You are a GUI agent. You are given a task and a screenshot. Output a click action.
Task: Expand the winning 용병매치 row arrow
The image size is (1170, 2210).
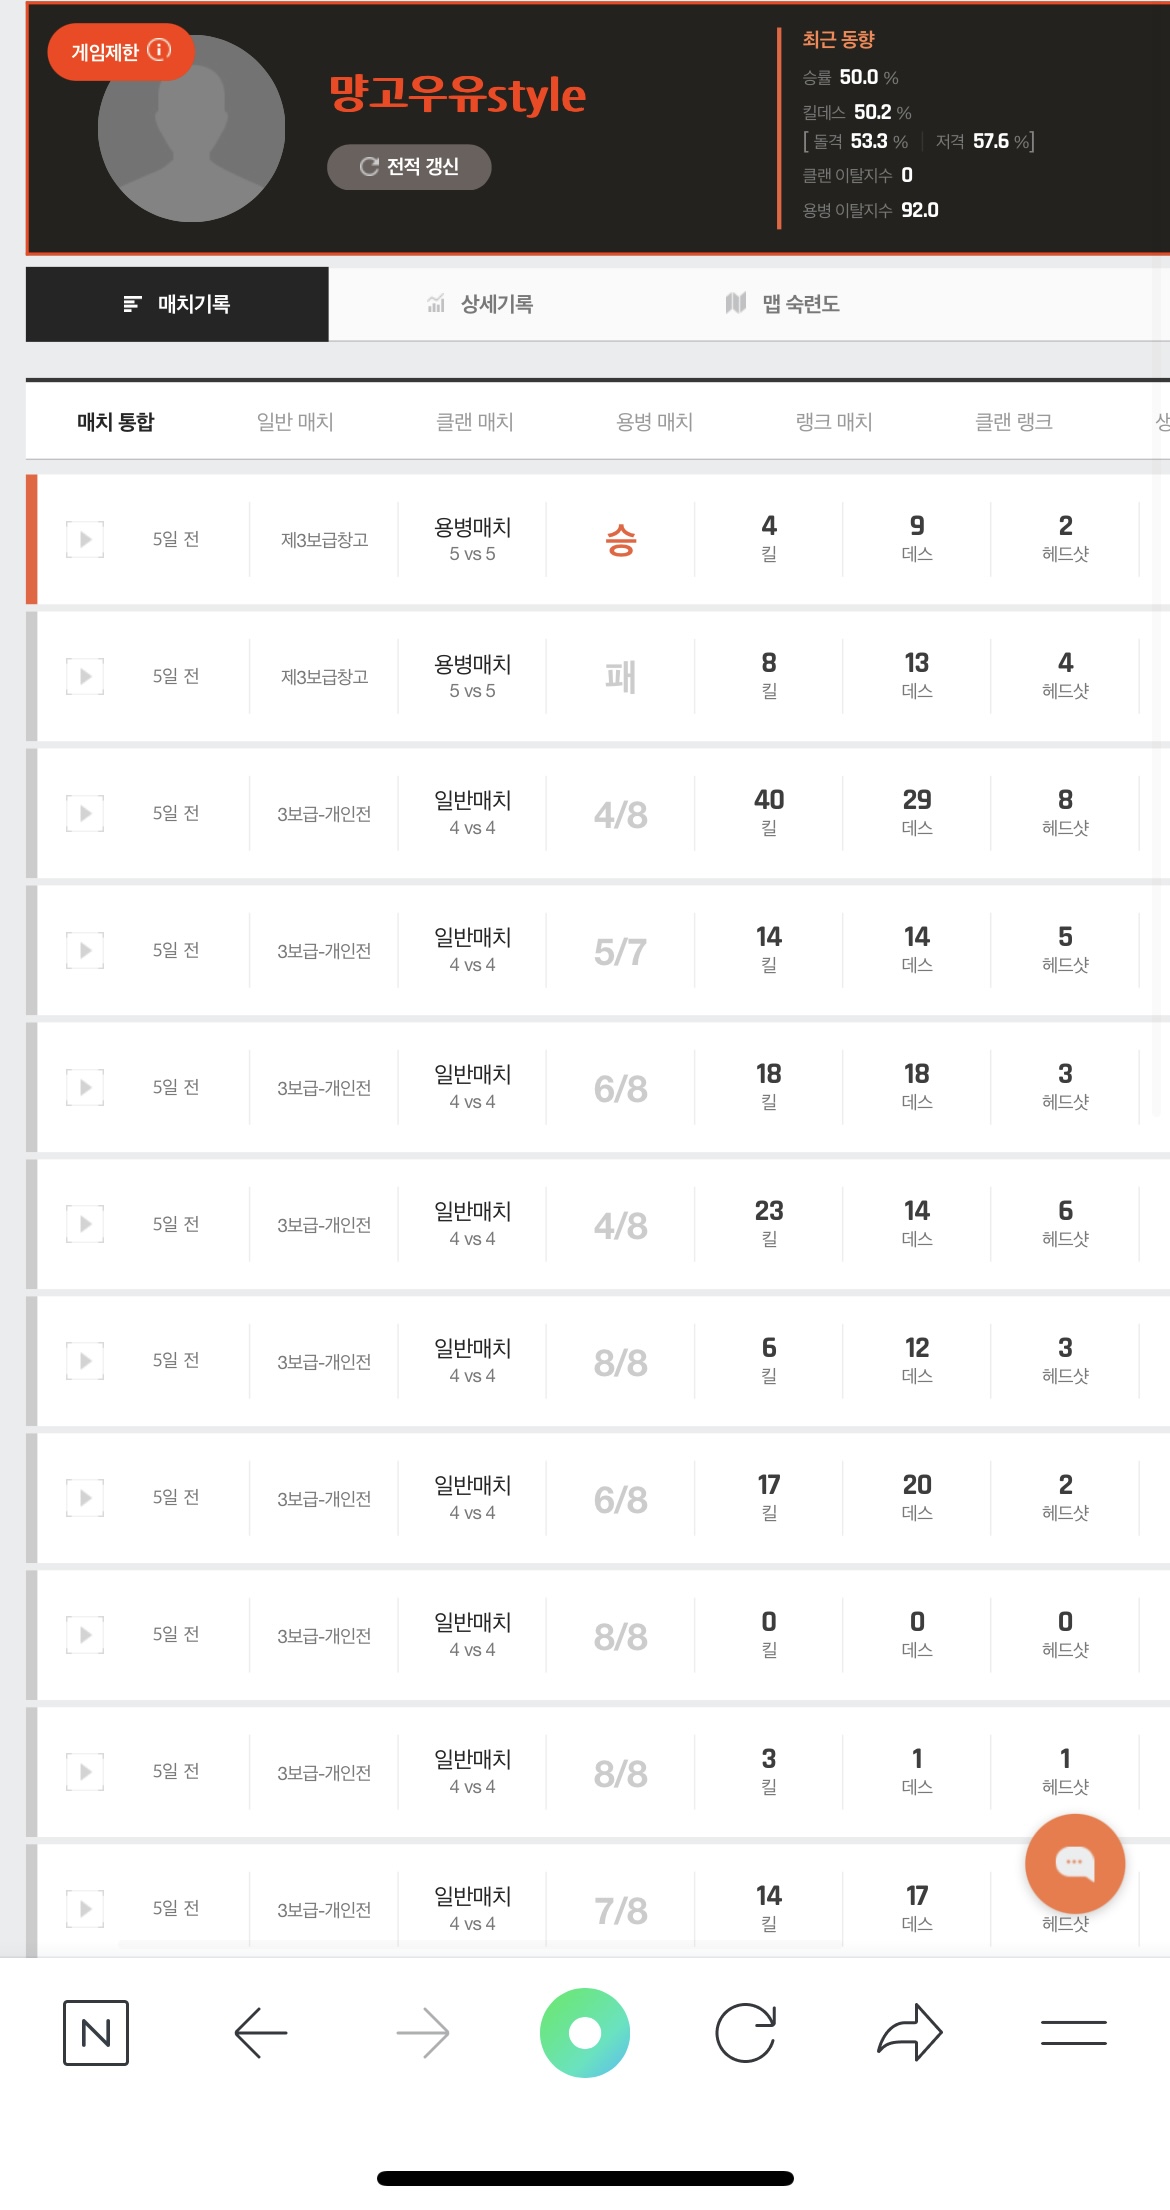pos(85,540)
